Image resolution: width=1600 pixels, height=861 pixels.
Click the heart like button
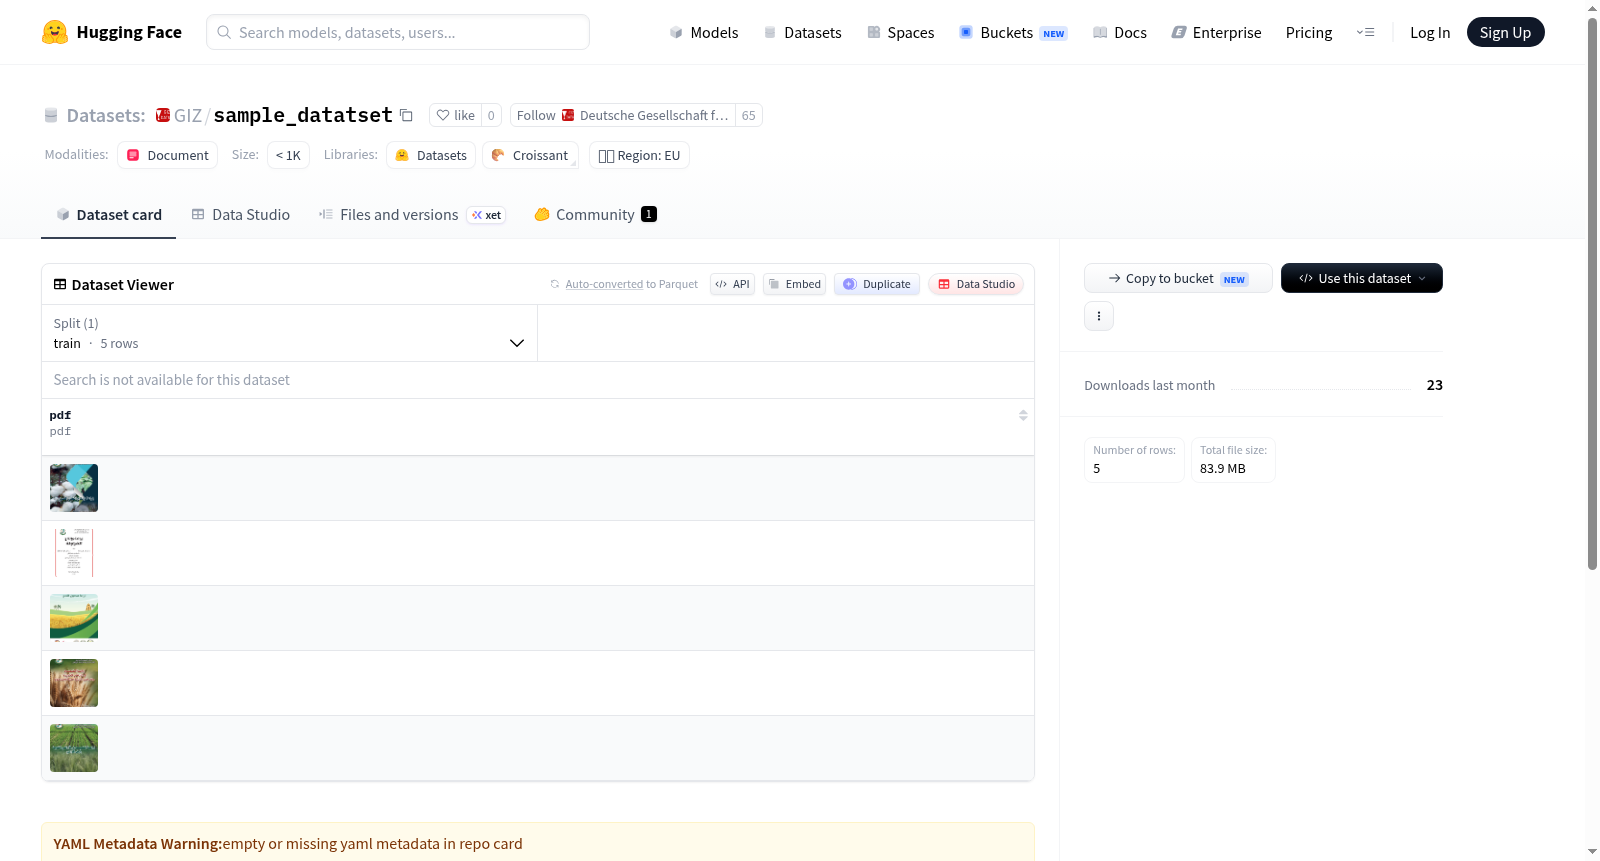pyautogui.click(x=455, y=115)
